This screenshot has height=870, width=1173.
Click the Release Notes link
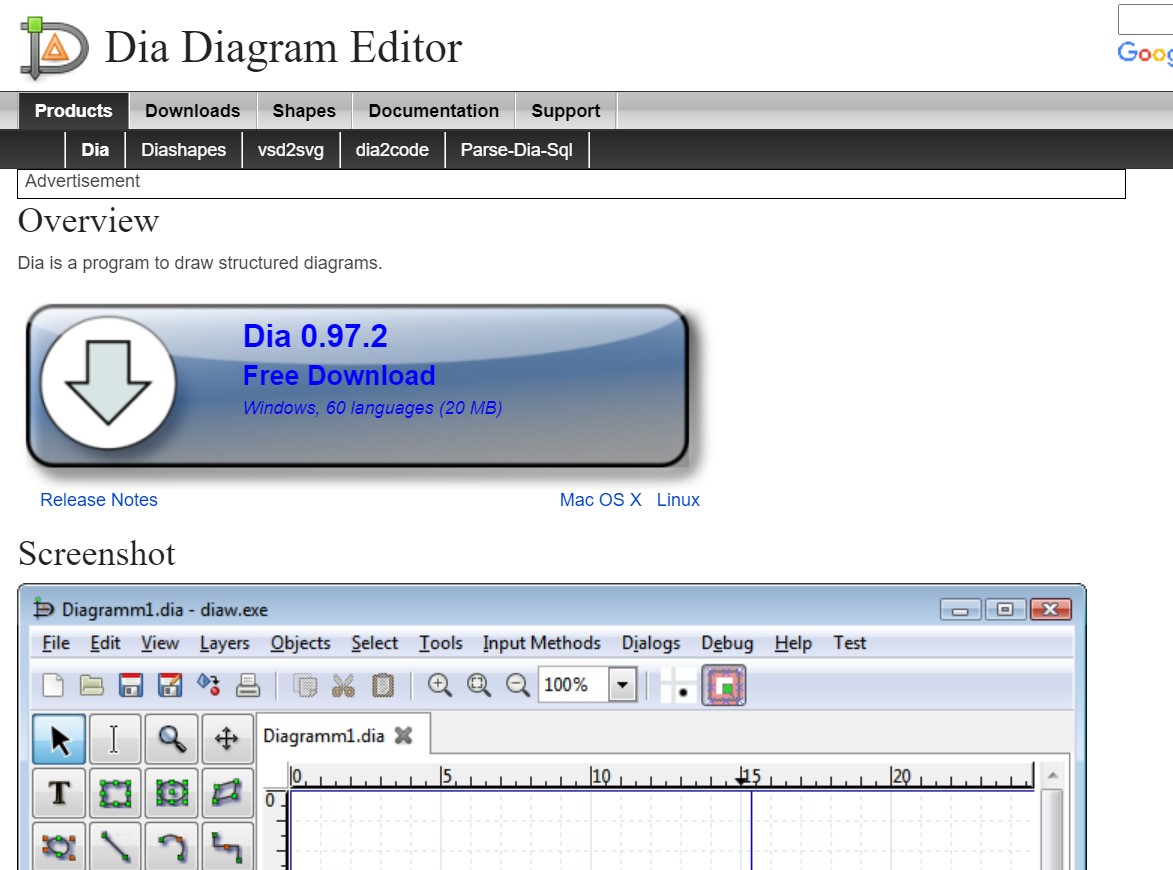(x=99, y=500)
